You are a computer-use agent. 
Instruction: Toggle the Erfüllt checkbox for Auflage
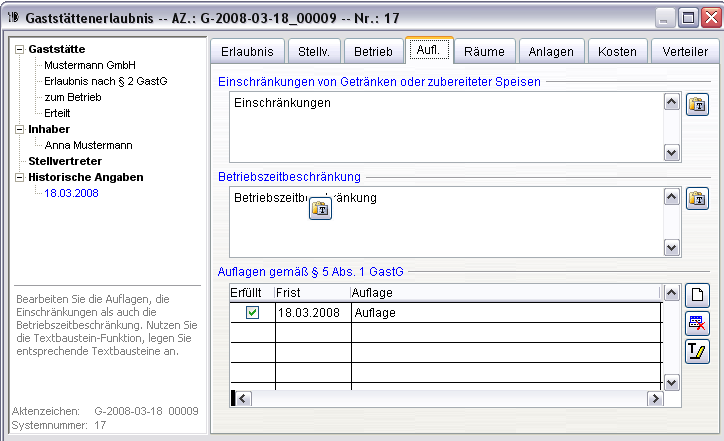coord(253,313)
